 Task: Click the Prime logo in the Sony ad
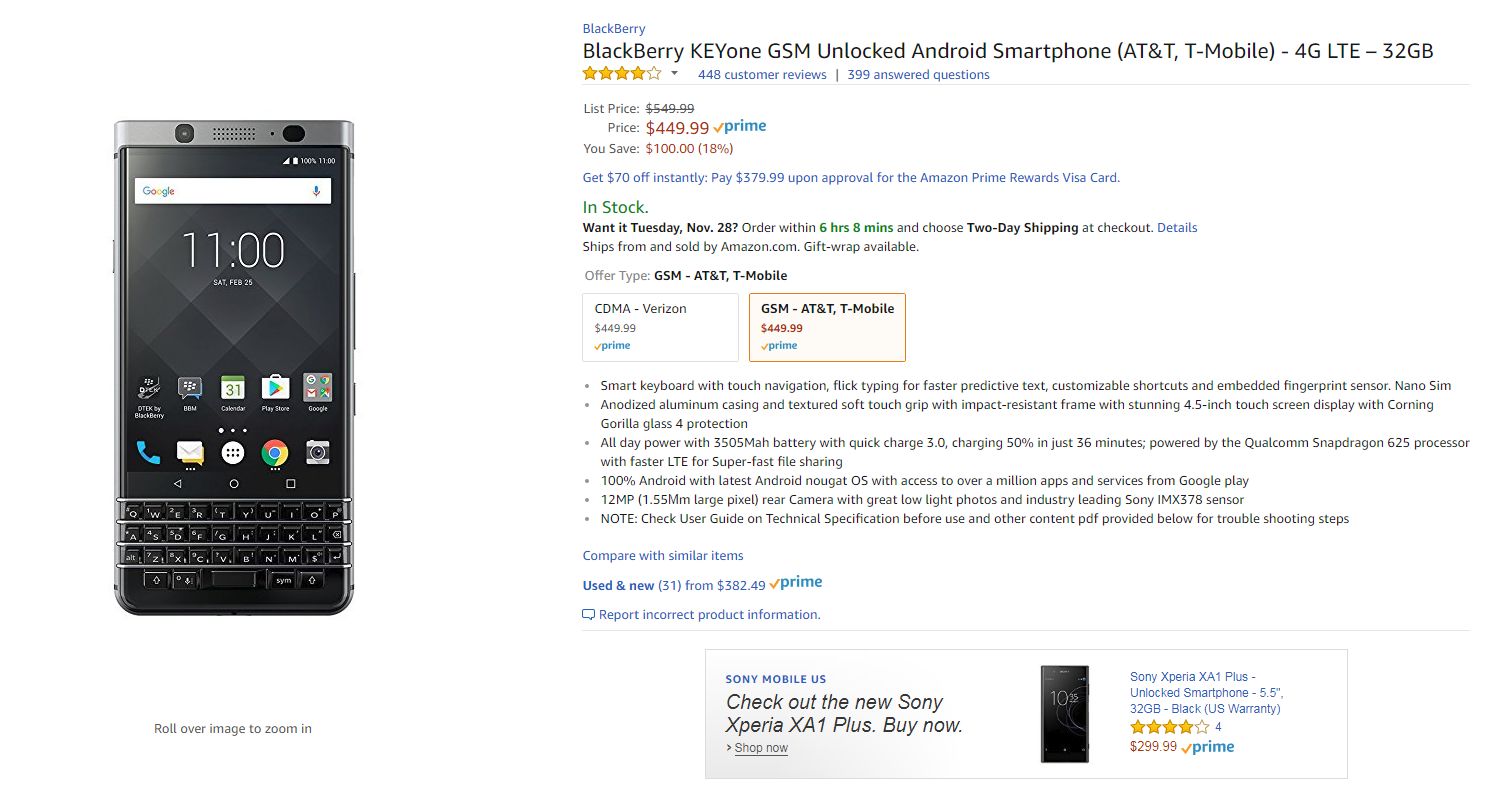pos(1208,747)
